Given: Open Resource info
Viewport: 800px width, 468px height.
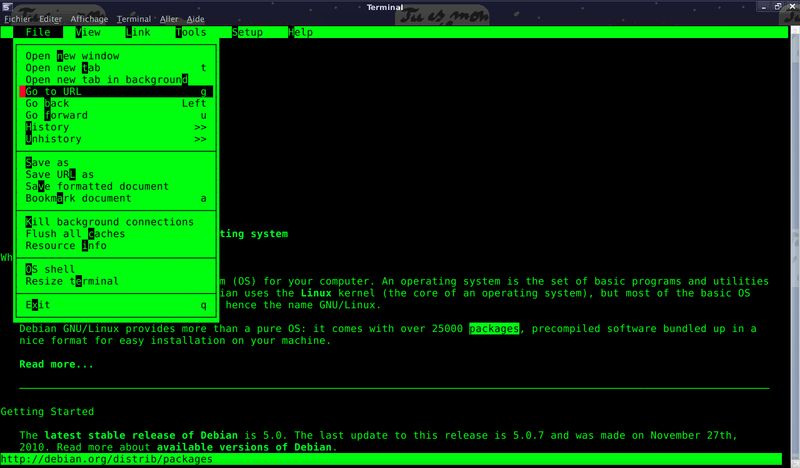Looking at the screenshot, I should pyautogui.click(x=116, y=245).
